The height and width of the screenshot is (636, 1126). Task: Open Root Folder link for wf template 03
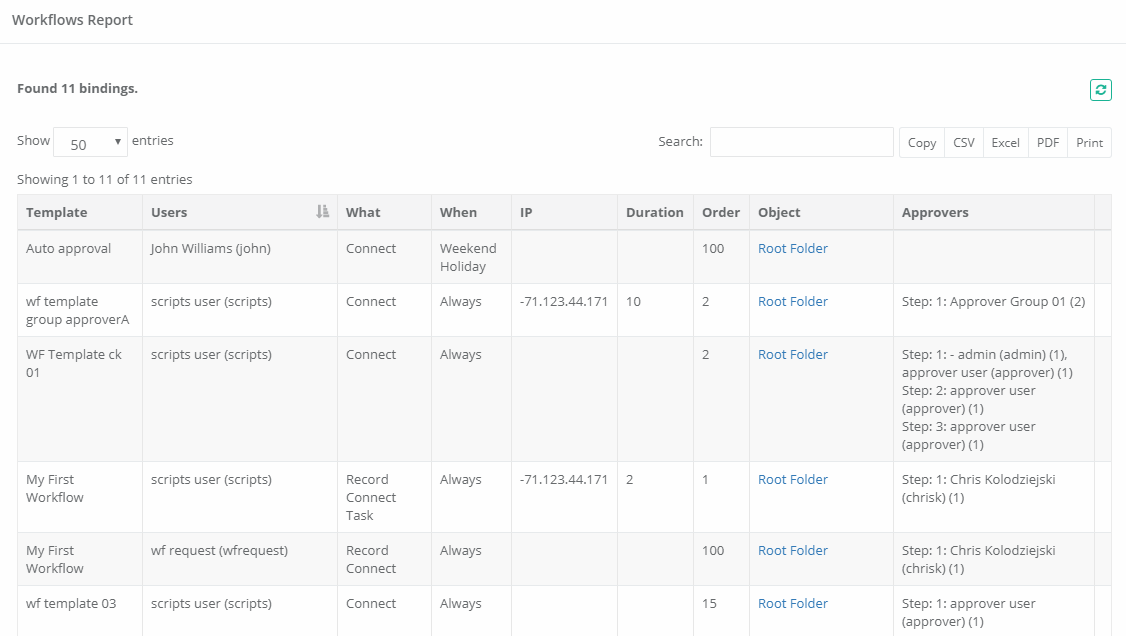[x=793, y=604]
